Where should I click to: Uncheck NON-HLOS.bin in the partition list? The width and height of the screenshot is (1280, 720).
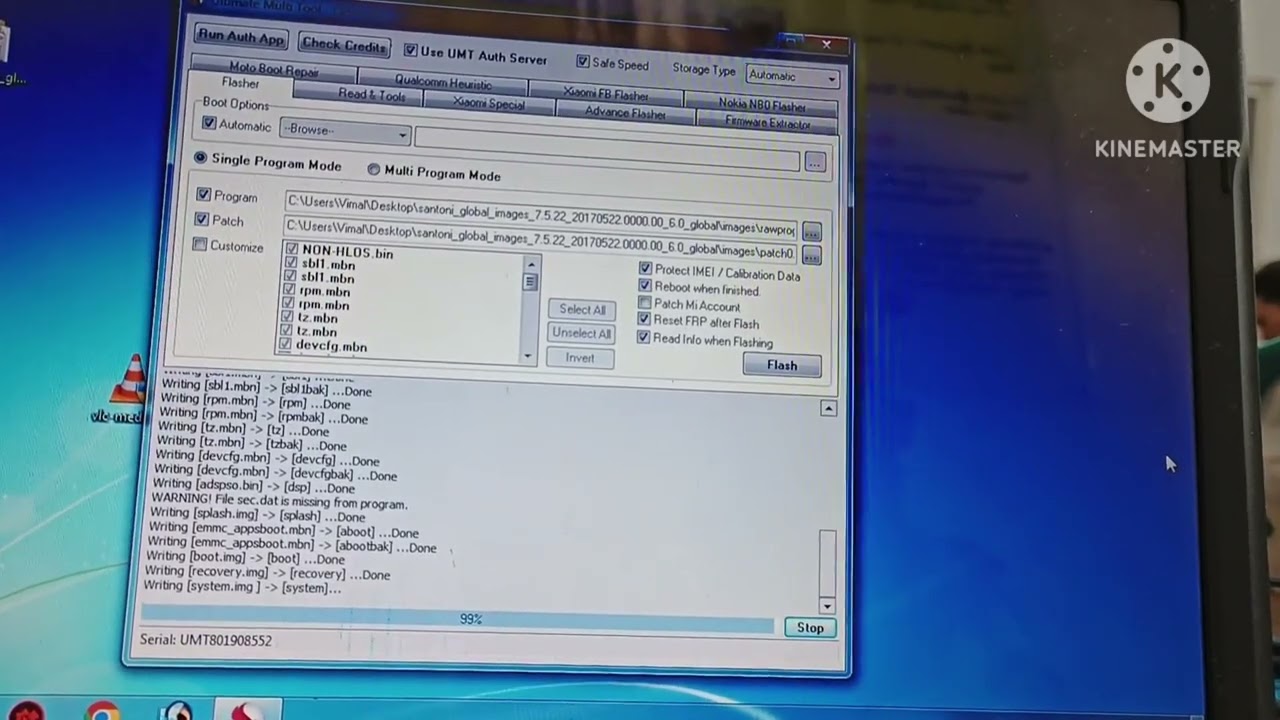tap(292, 249)
